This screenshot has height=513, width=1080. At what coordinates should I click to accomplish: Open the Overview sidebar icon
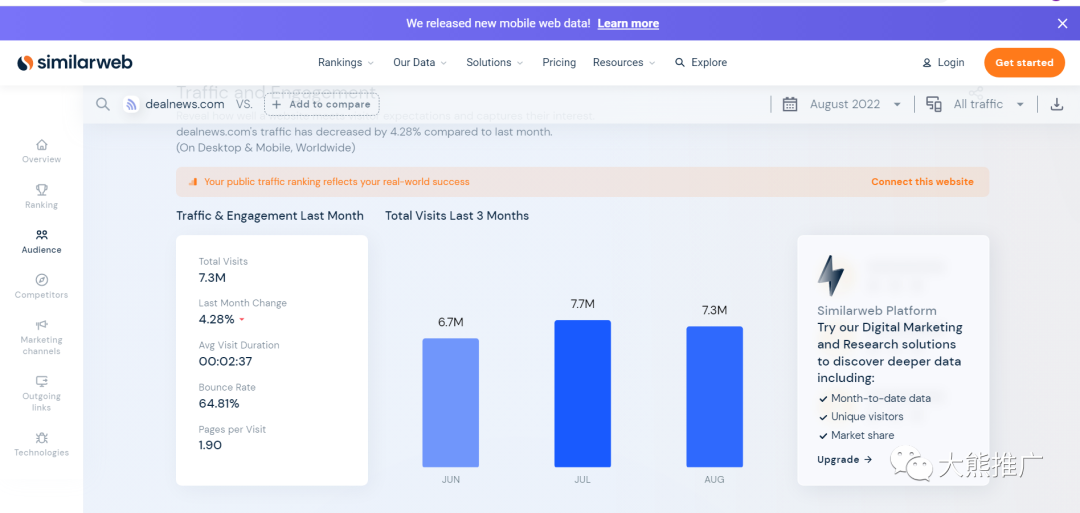coord(42,145)
